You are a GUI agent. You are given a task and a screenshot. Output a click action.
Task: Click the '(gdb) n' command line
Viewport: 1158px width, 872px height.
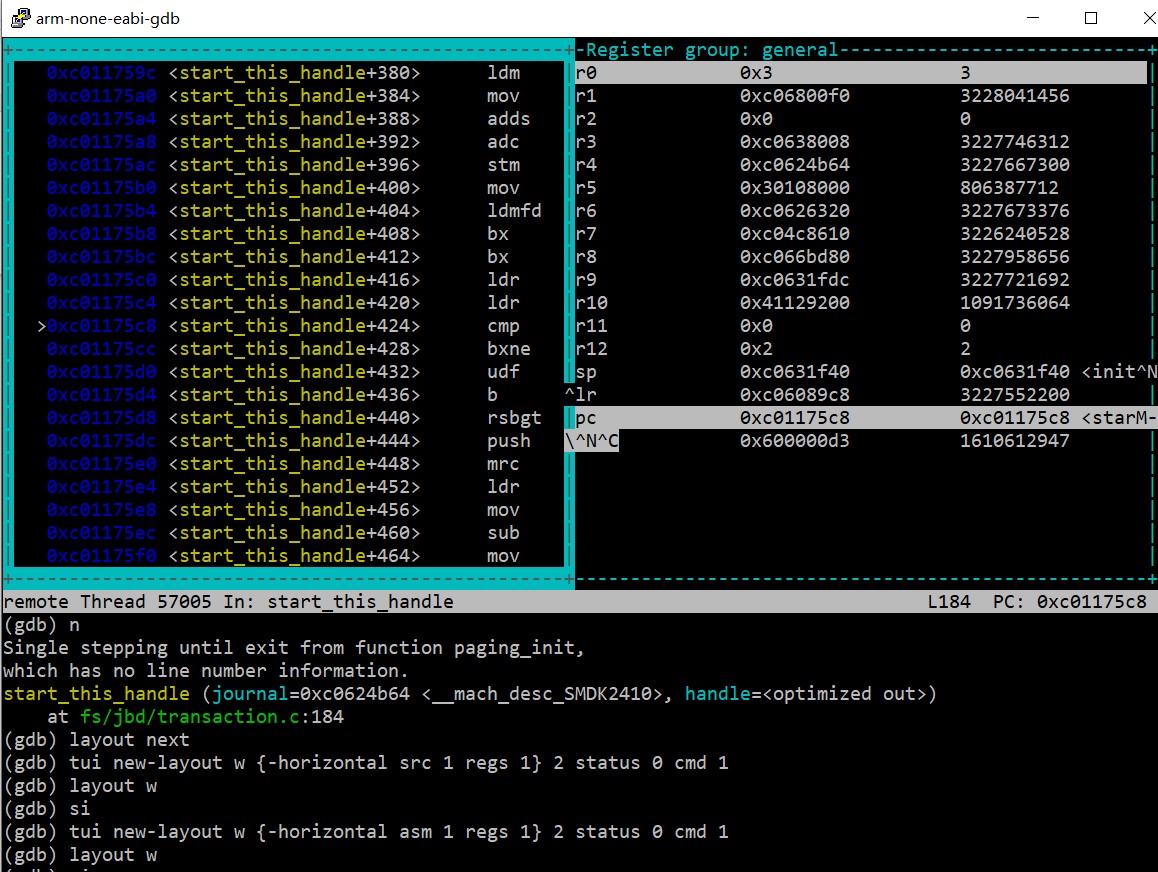[x=41, y=625]
